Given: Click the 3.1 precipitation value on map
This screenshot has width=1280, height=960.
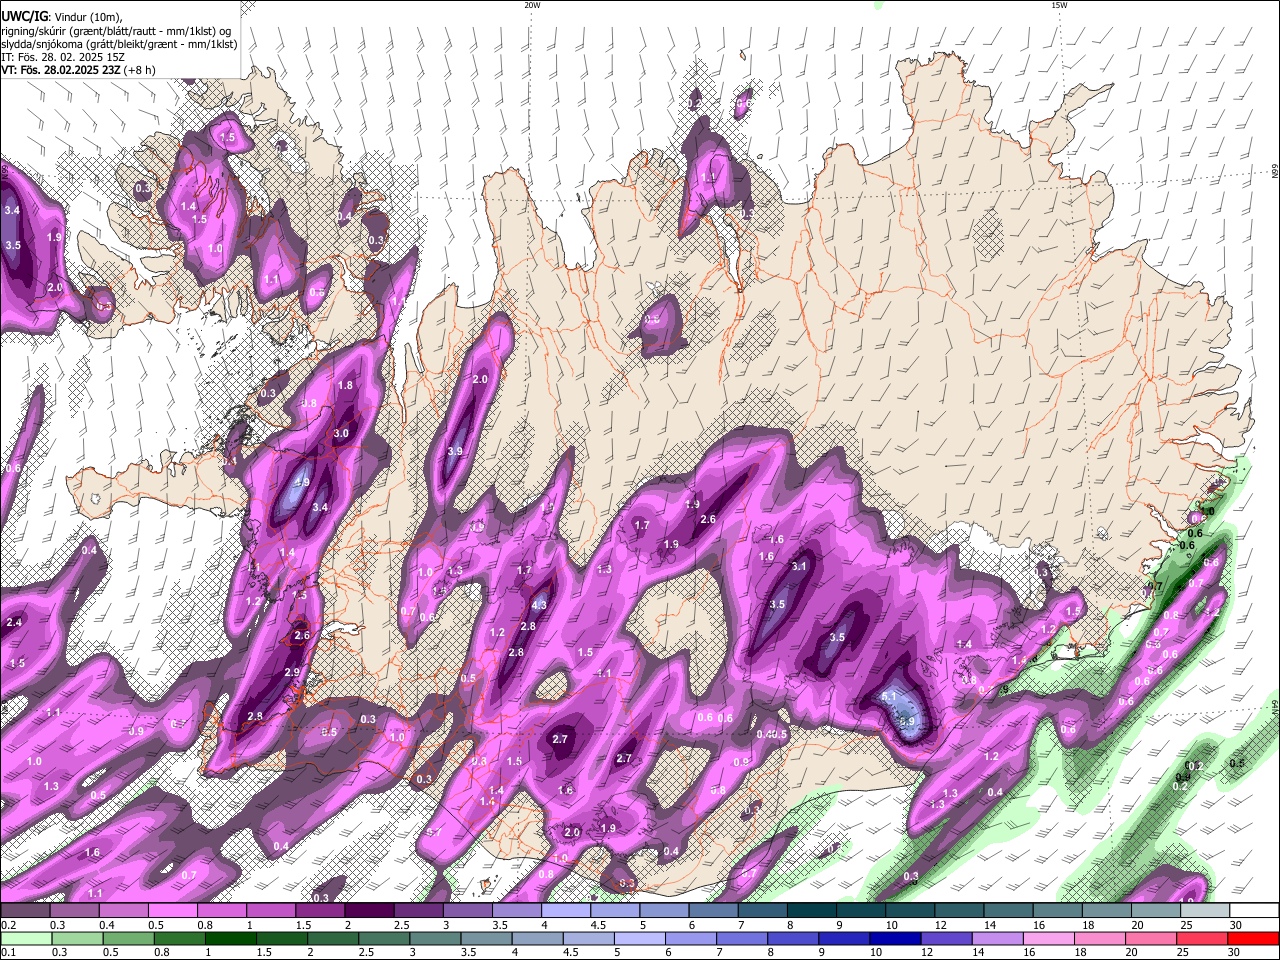Looking at the screenshot, I should [799, 566].
